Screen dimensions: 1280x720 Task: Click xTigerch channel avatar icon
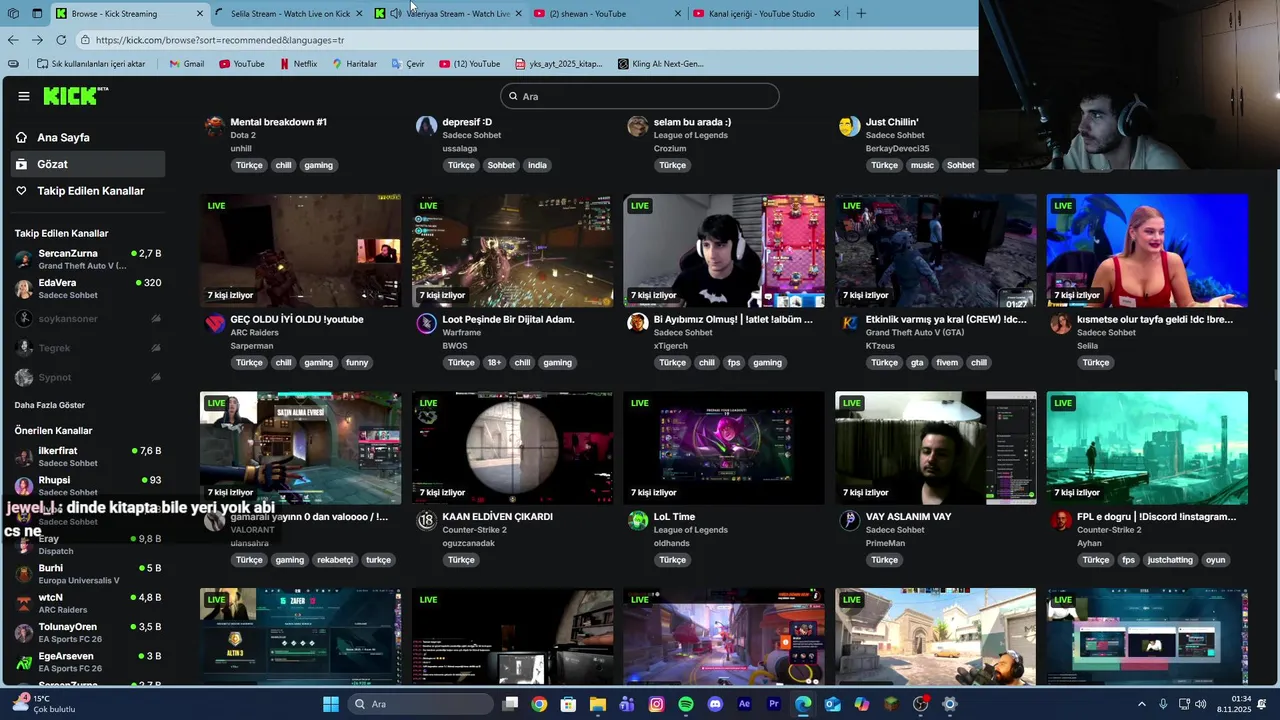638,323
